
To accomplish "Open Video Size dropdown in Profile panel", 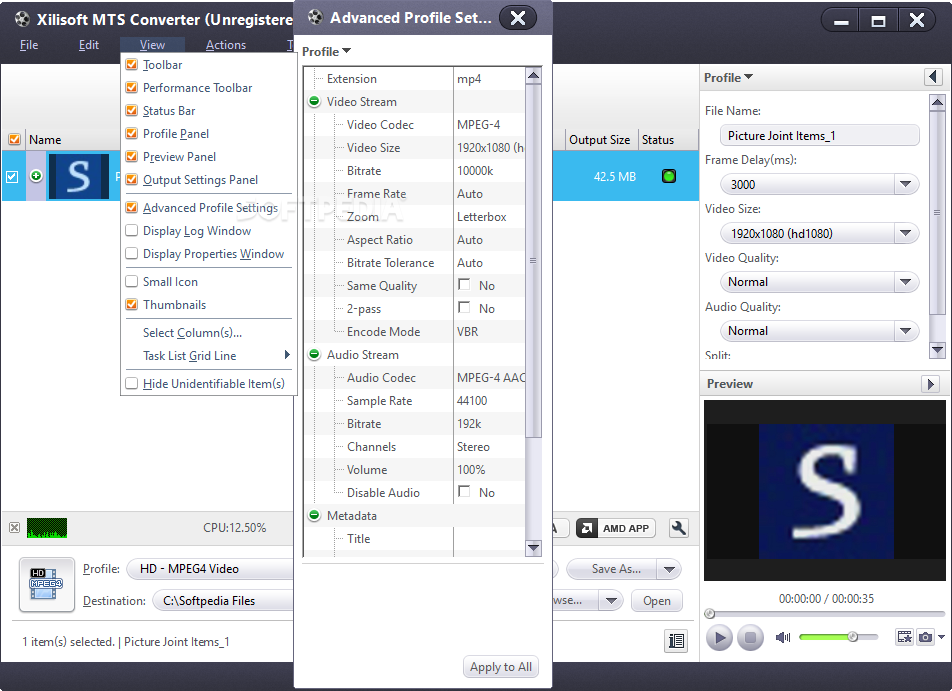I will (x=905, y=233).
